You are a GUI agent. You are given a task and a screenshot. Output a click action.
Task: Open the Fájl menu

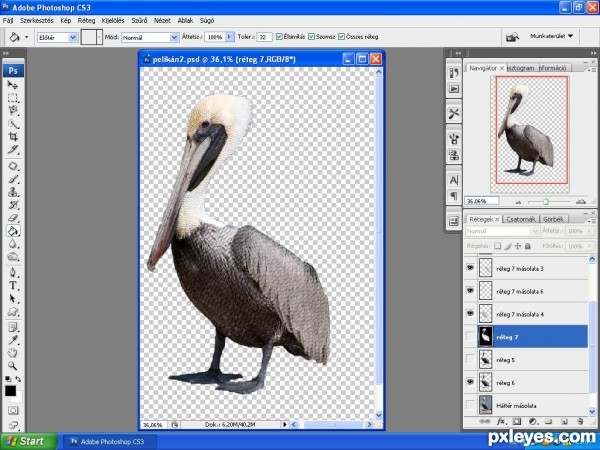(x=8, y=21)
